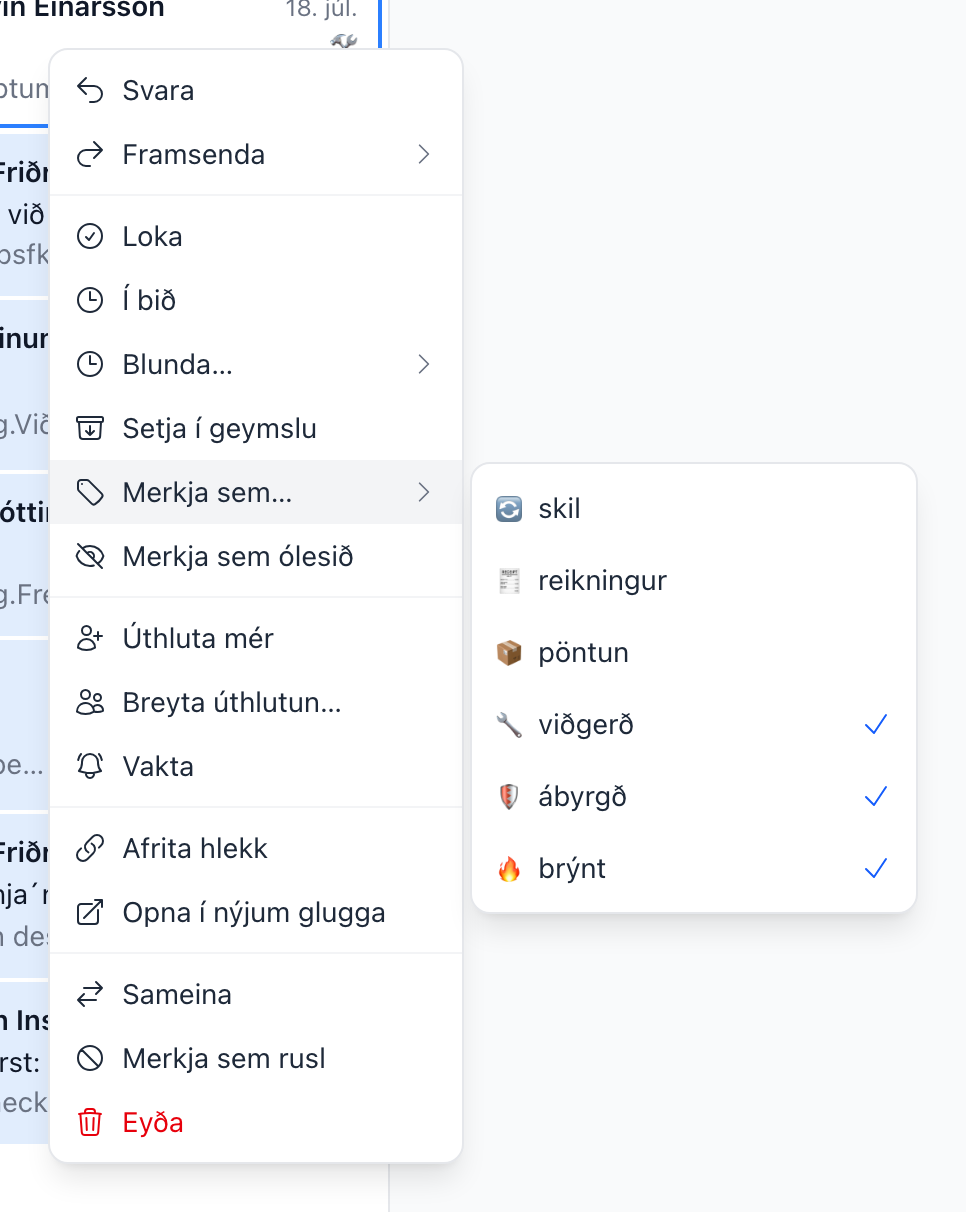Click the chevron next to Merkja sem...
Screen dimensions: 966x1212
click(424, 492)
